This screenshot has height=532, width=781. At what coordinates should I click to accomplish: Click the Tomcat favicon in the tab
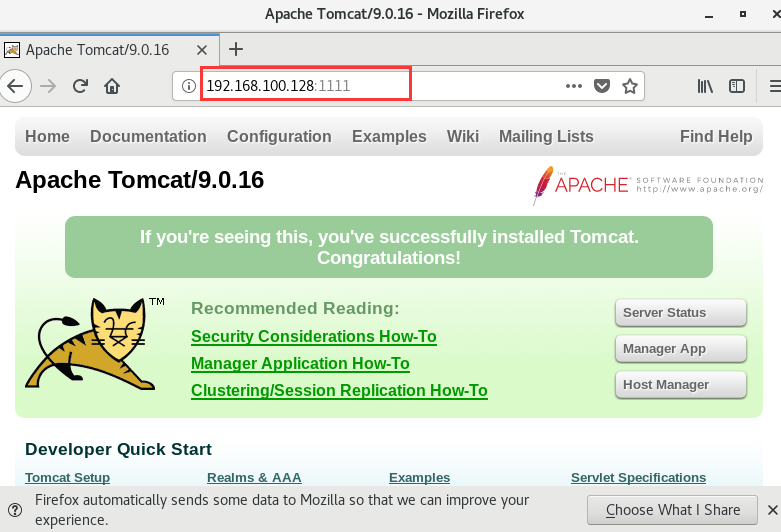tap(12, 50)
